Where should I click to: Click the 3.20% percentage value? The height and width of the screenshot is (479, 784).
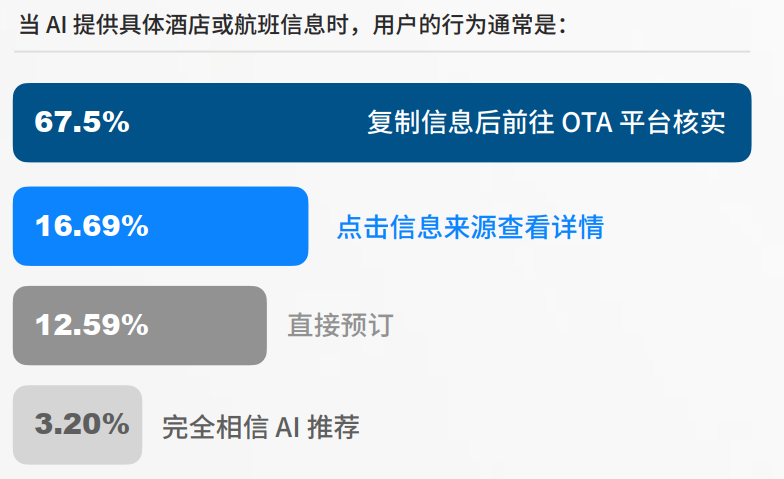point(82,424)
